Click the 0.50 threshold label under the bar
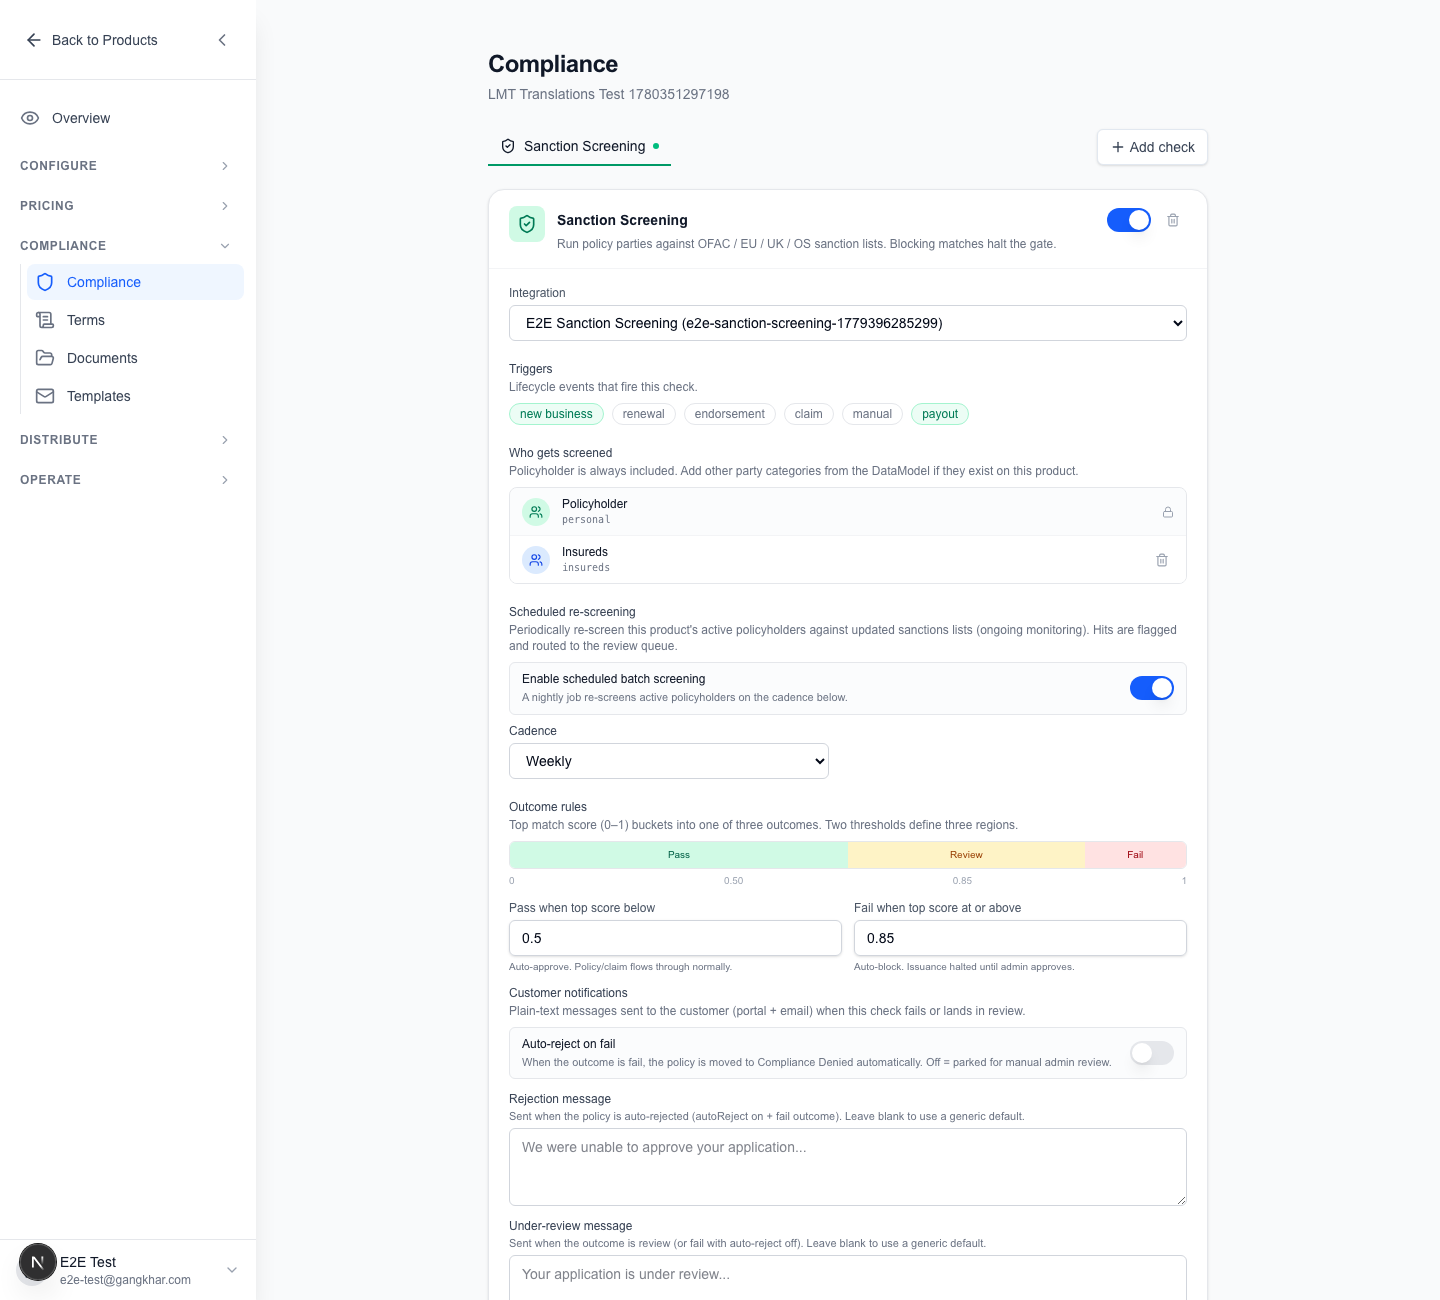This screenshot has height=1300, width=1440. 733,881
